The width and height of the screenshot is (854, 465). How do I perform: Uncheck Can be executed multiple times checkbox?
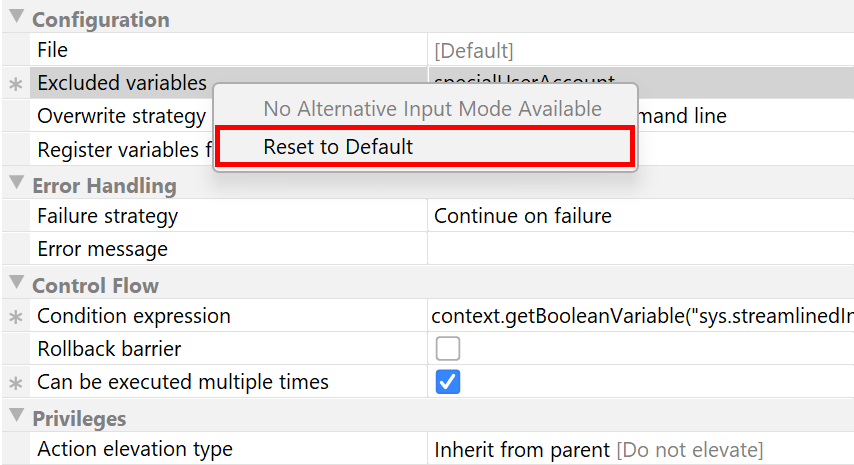click(448, 382)
